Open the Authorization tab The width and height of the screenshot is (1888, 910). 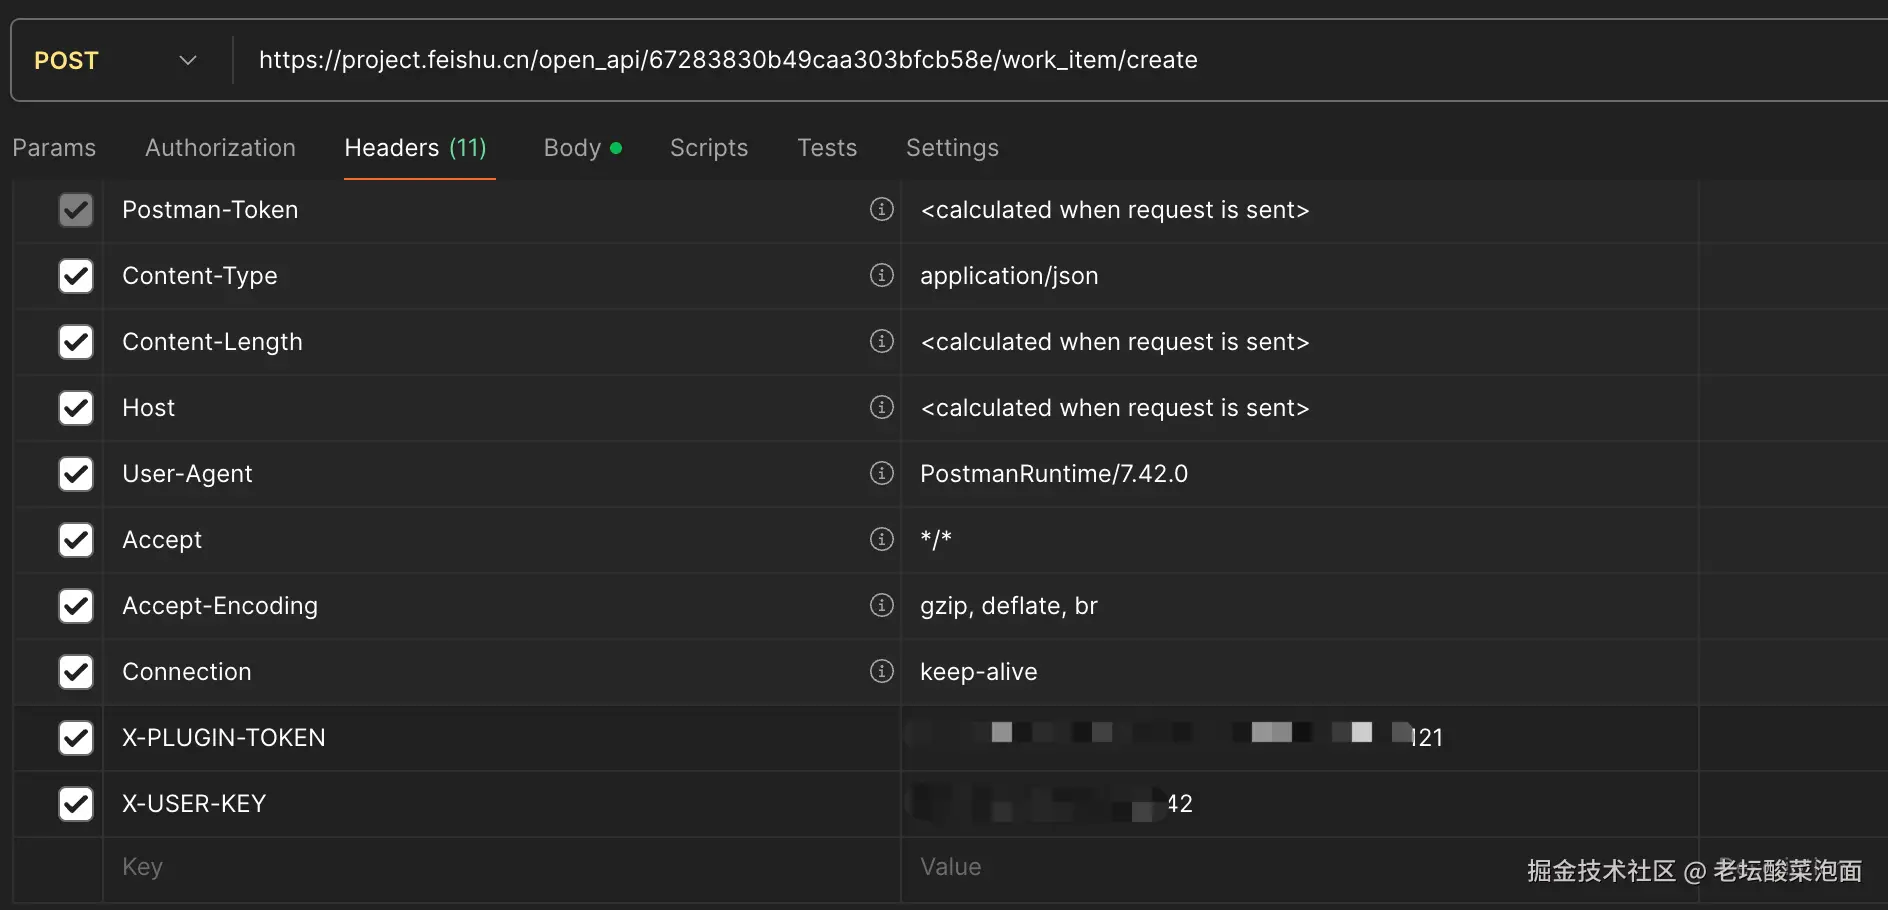[220, 148]
